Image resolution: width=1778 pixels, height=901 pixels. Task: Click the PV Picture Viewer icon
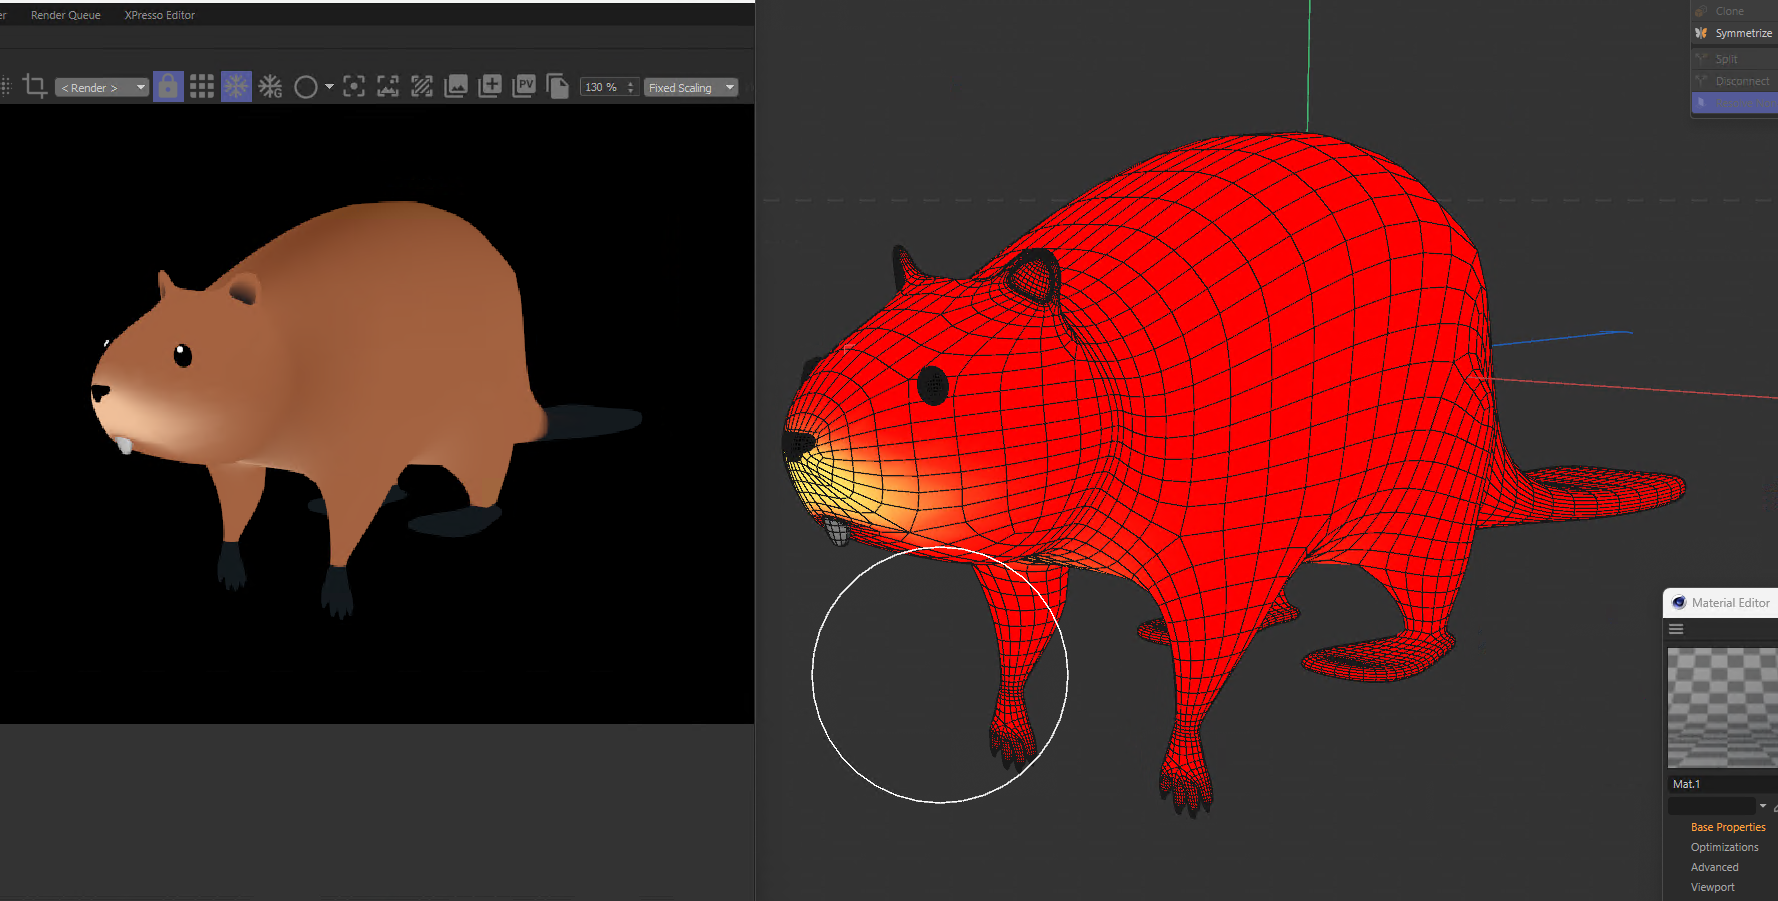[x=524, y=87]
